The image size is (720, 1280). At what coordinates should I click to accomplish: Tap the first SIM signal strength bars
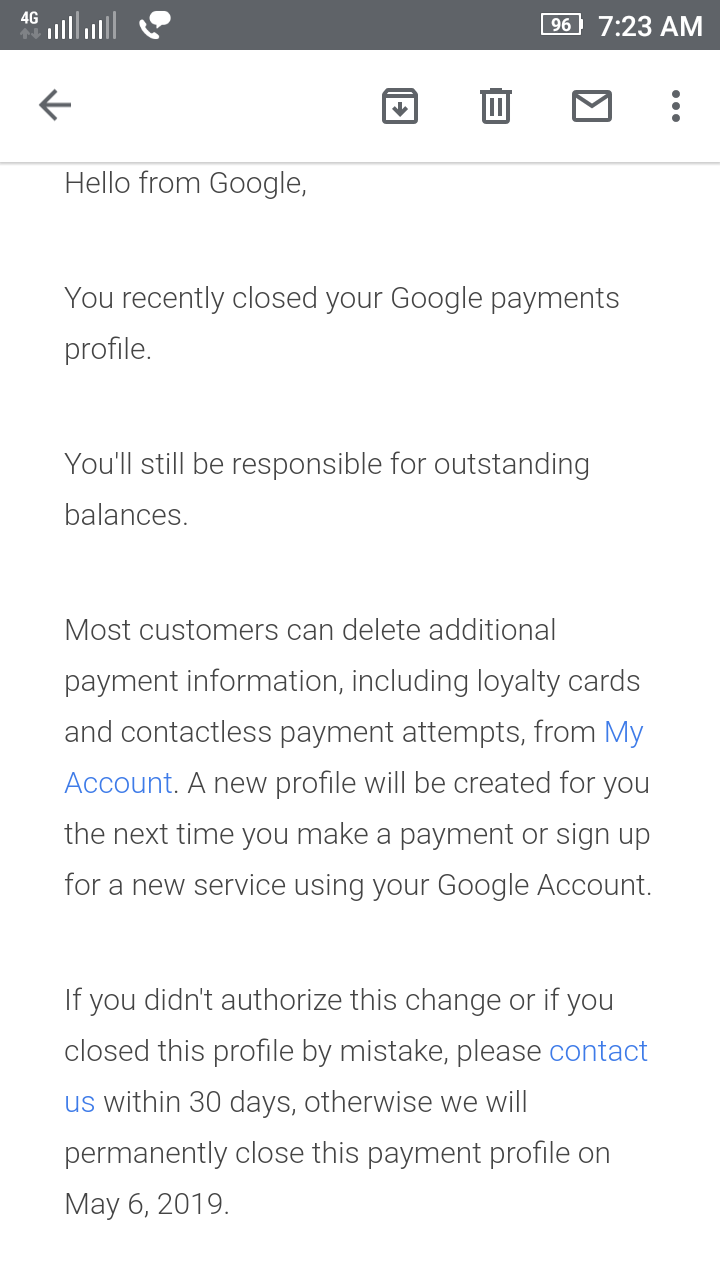[x=62, y=26]
